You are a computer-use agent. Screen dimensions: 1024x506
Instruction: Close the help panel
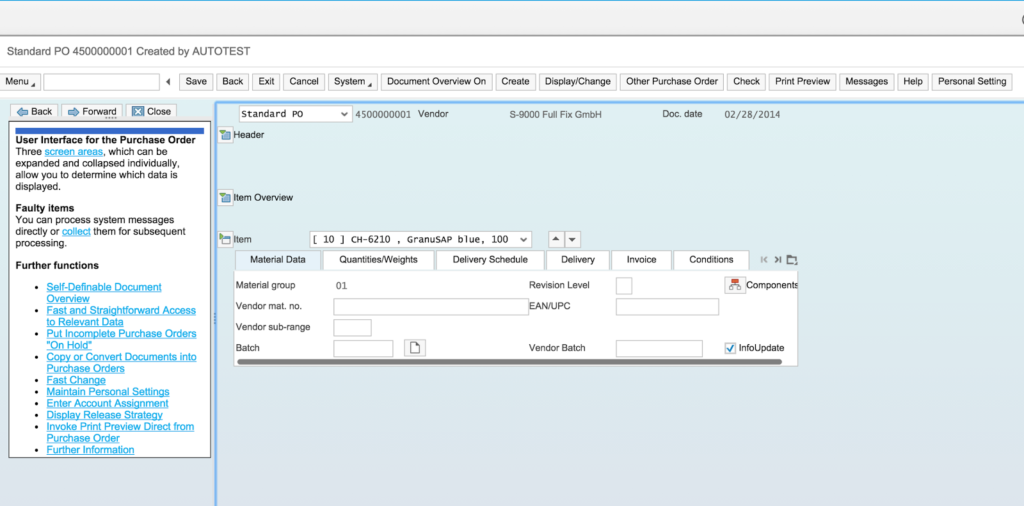tap(151, 112)
